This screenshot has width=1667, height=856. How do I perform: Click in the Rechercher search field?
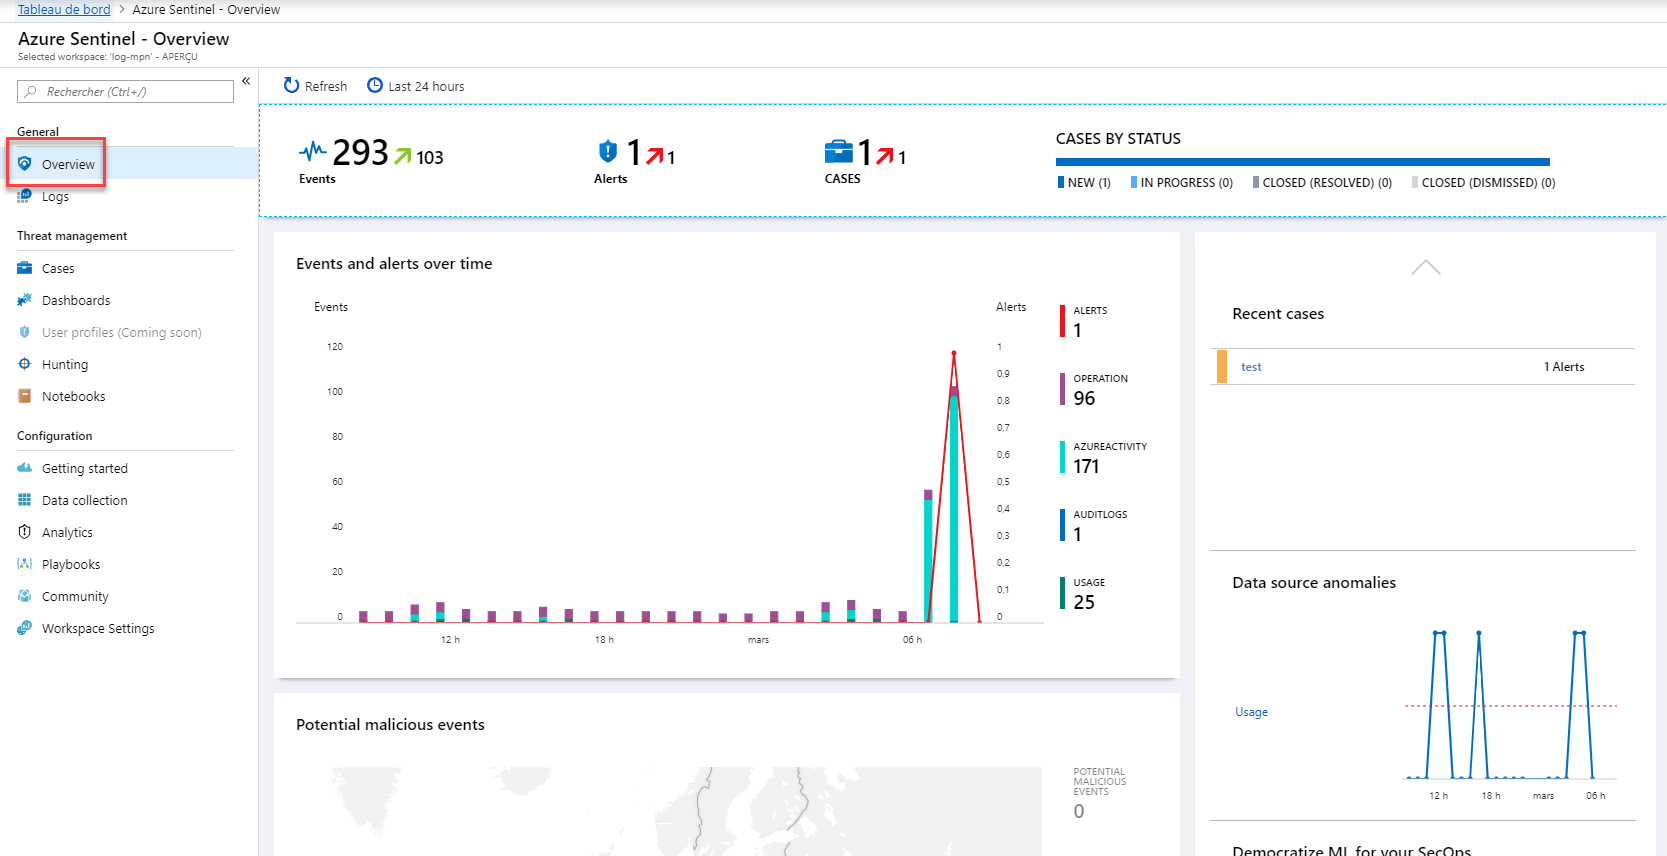point(125,91)
